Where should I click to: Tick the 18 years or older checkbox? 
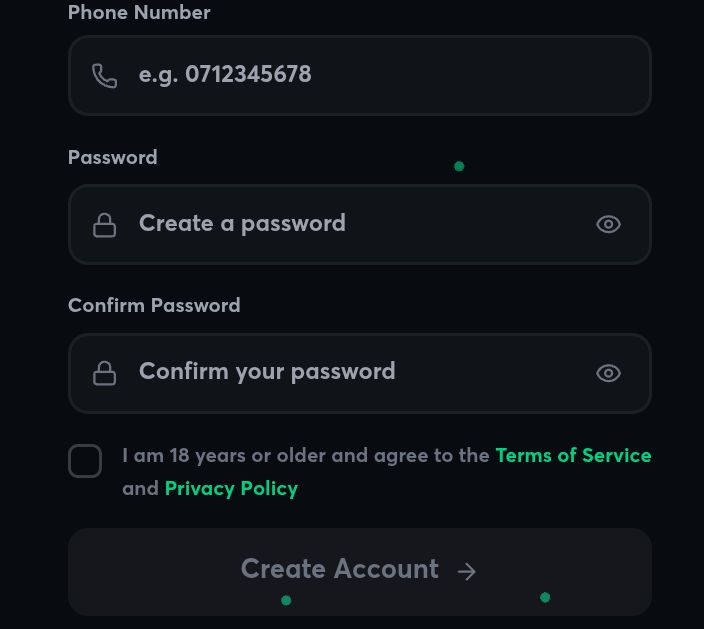pos(85,461)
